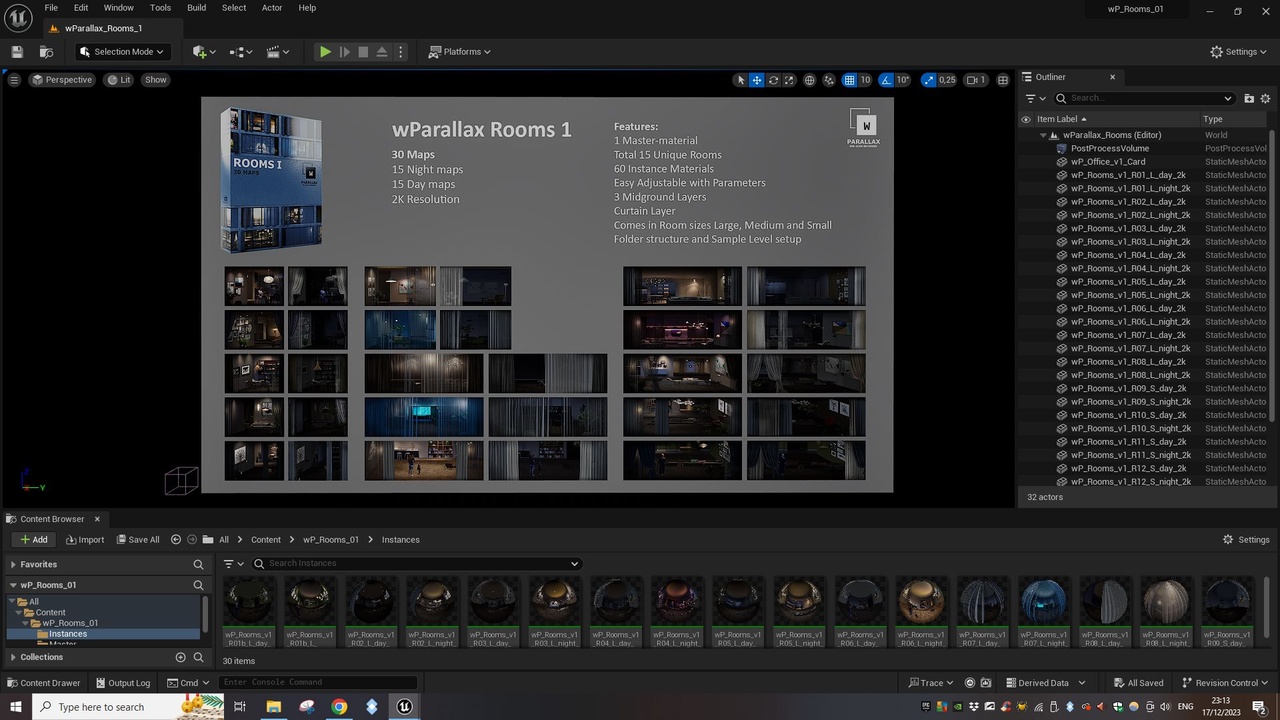The image size is (1280, 720).
Task: Open the Settings dropdown at top right
Action: pos(1238,52)
